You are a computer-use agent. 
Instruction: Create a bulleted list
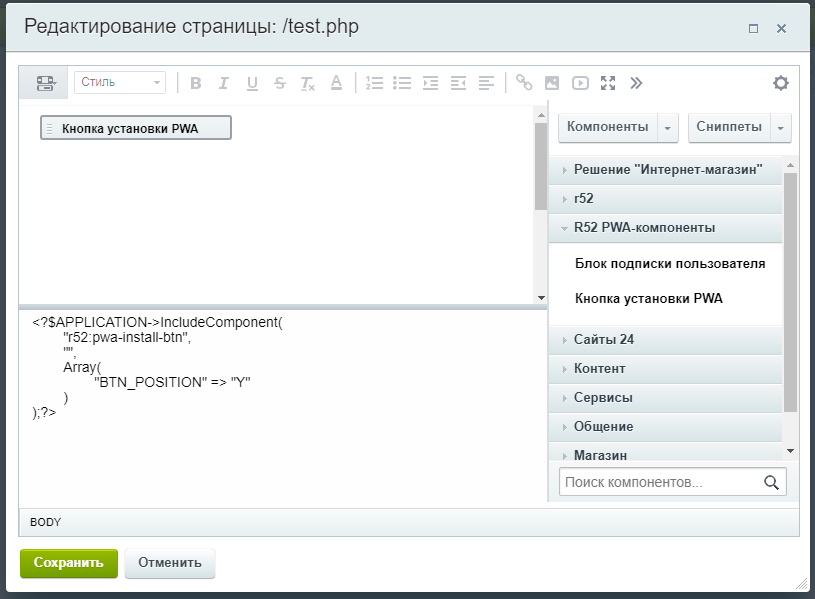(402, 83)
